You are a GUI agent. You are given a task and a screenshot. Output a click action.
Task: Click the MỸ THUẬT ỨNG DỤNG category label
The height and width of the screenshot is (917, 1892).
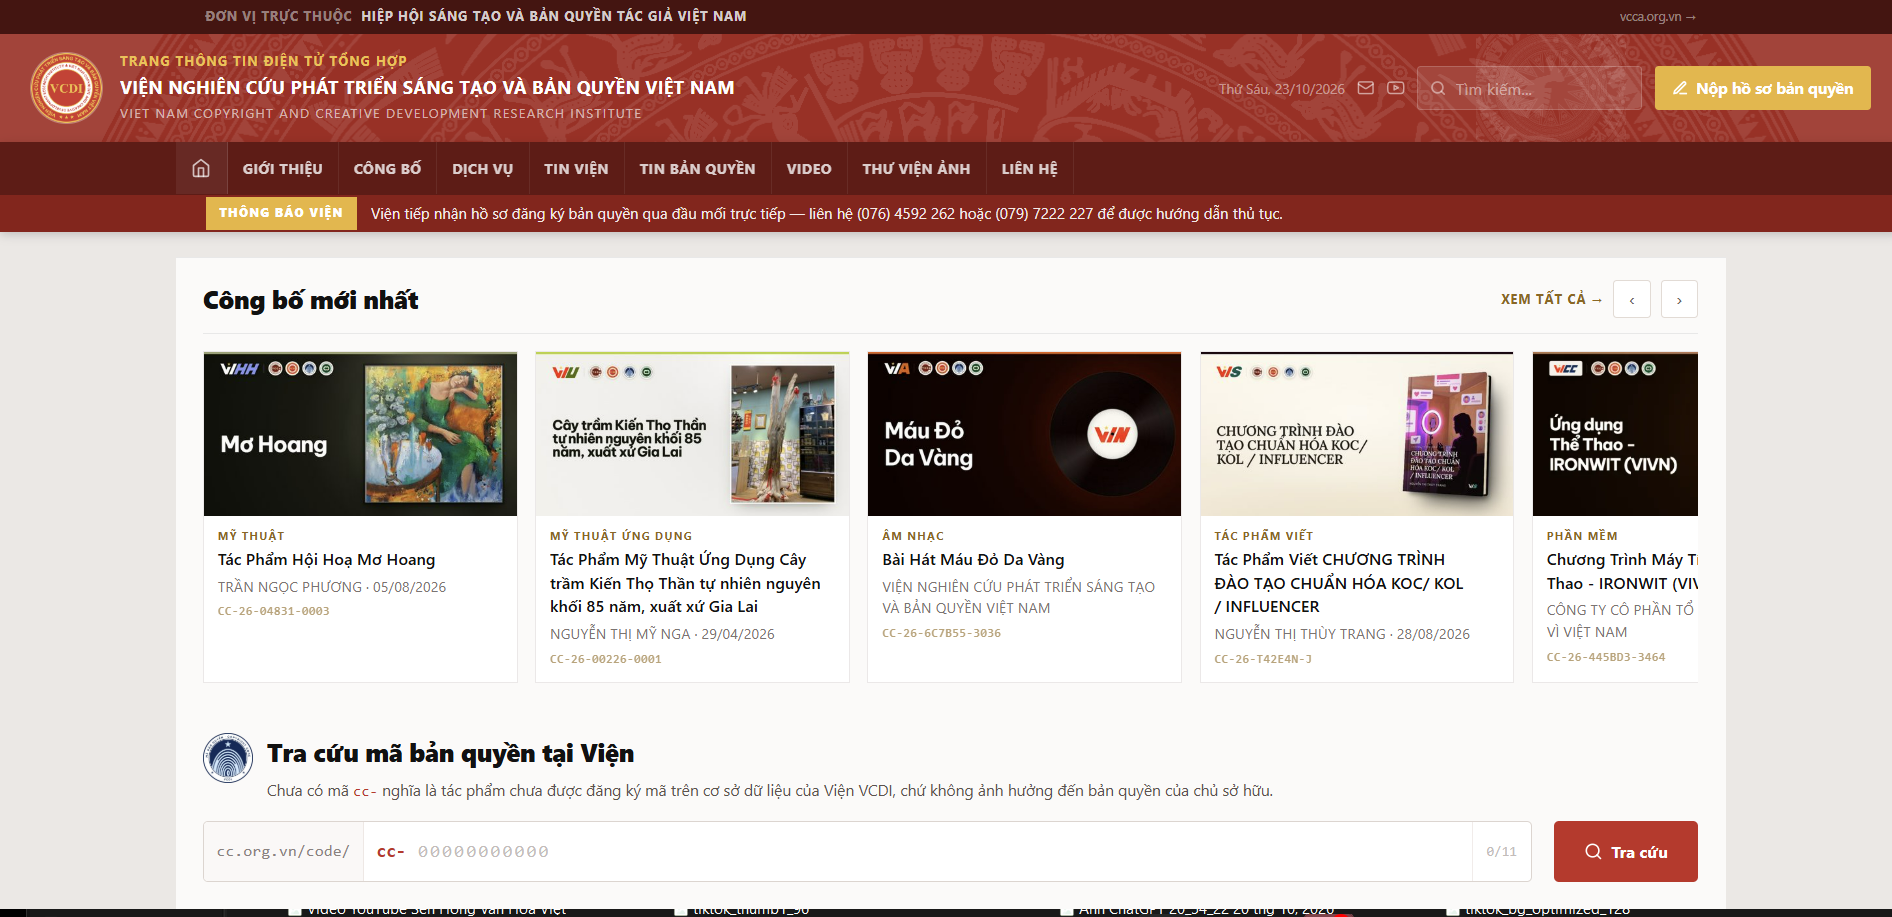click(x=621, y=536)
